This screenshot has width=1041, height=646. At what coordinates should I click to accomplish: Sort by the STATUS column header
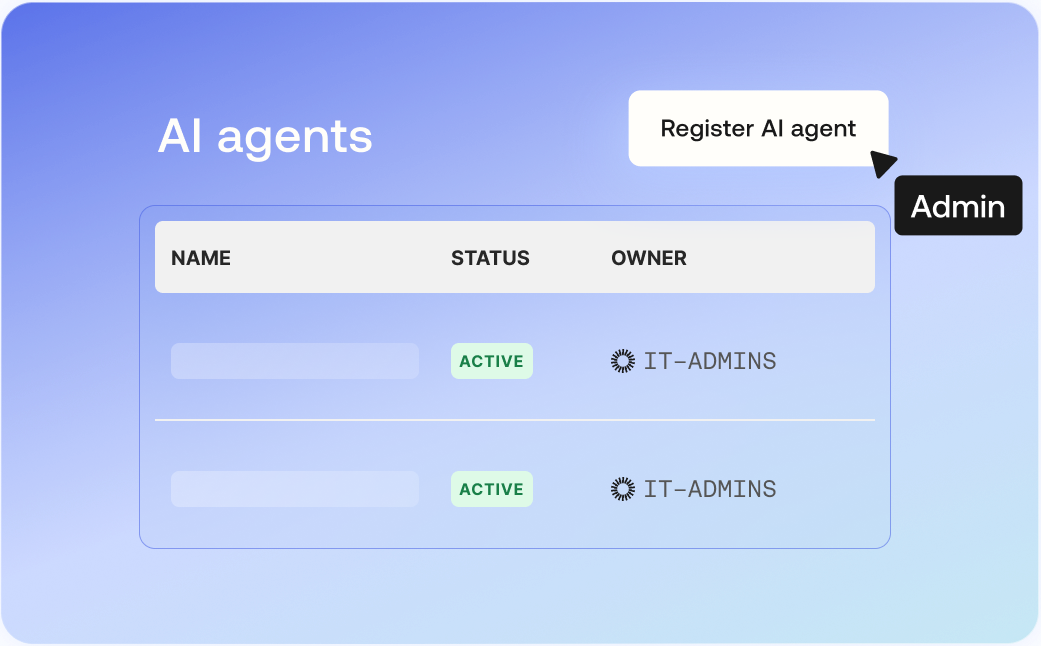[x=490, y=258]
